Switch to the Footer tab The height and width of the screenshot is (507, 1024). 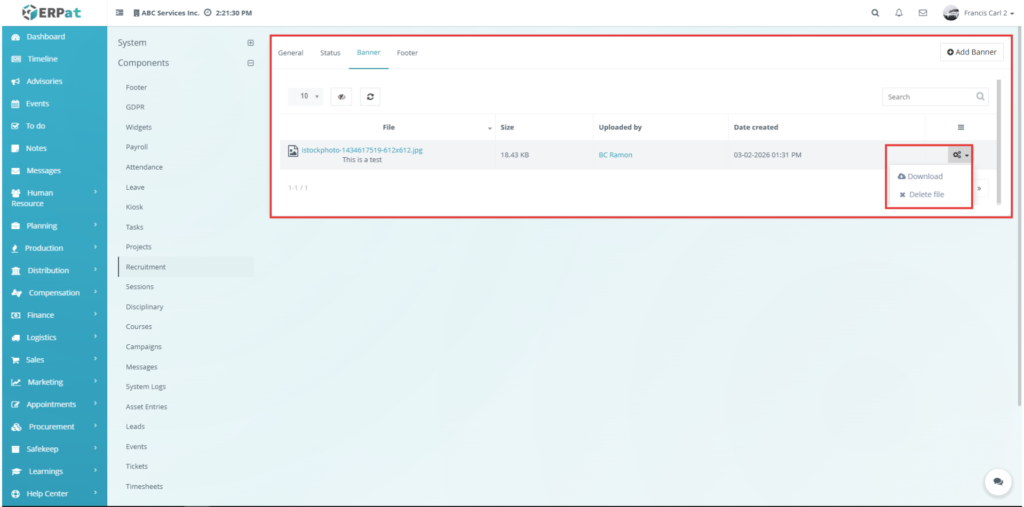pyautogui.click(x=408, y=53)
